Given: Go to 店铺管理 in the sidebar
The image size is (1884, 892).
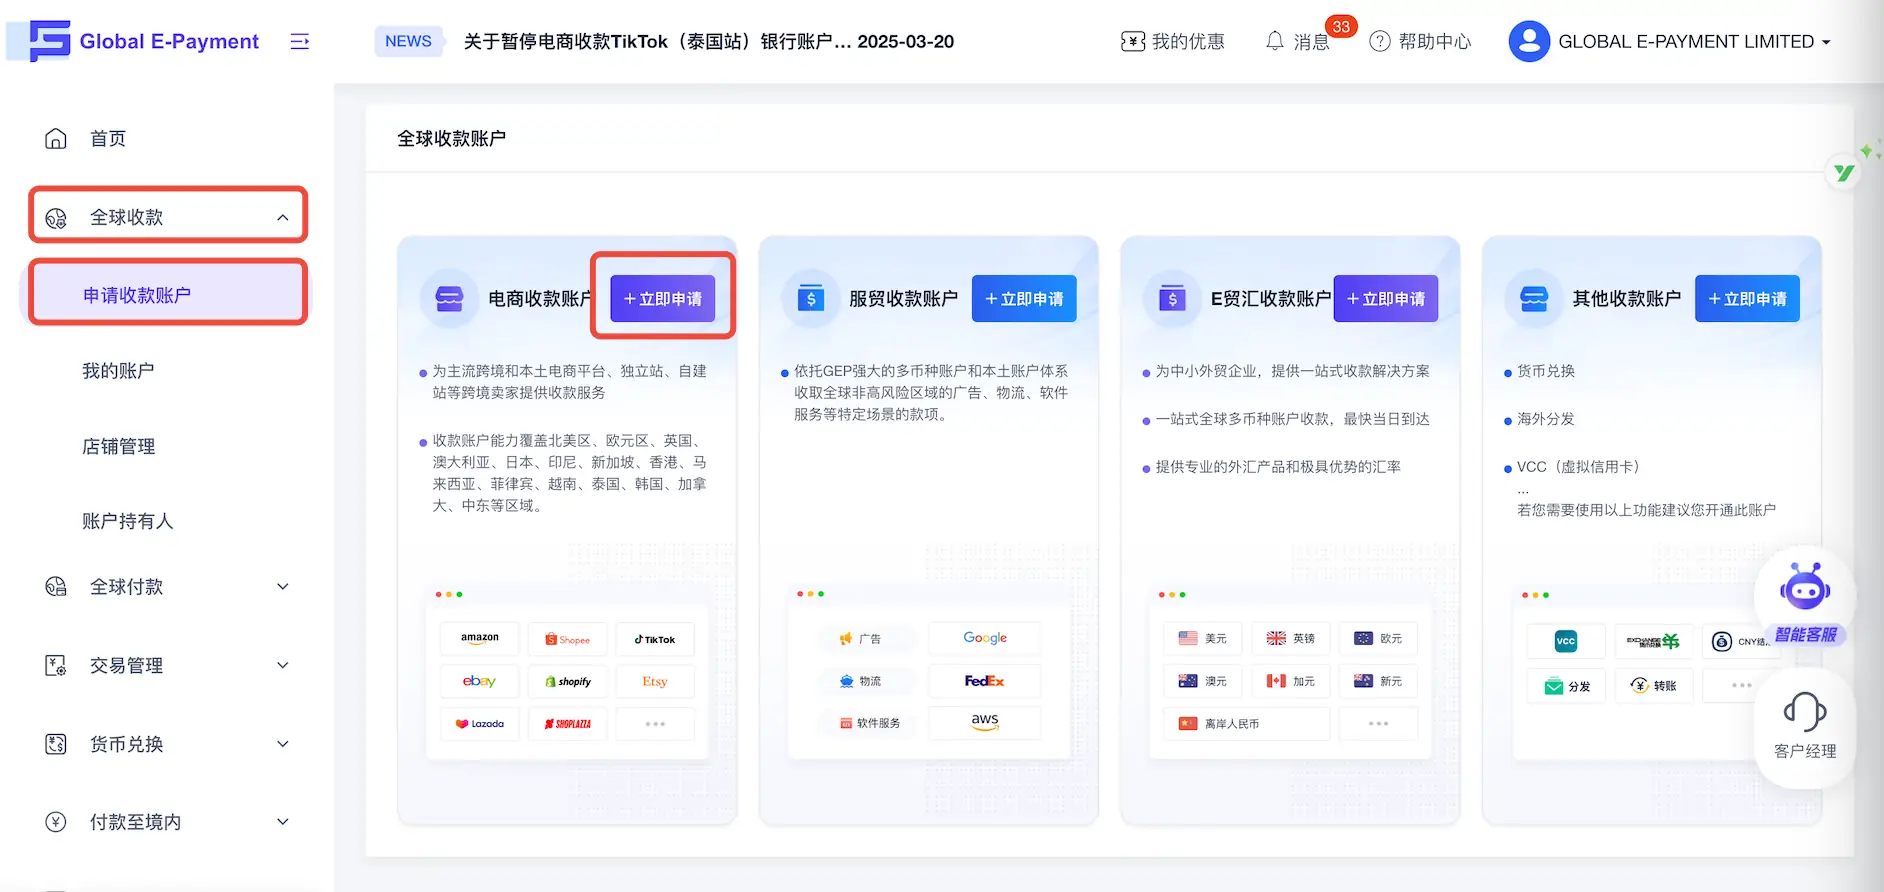Looking at the screenshot, I should pos(118,446).
